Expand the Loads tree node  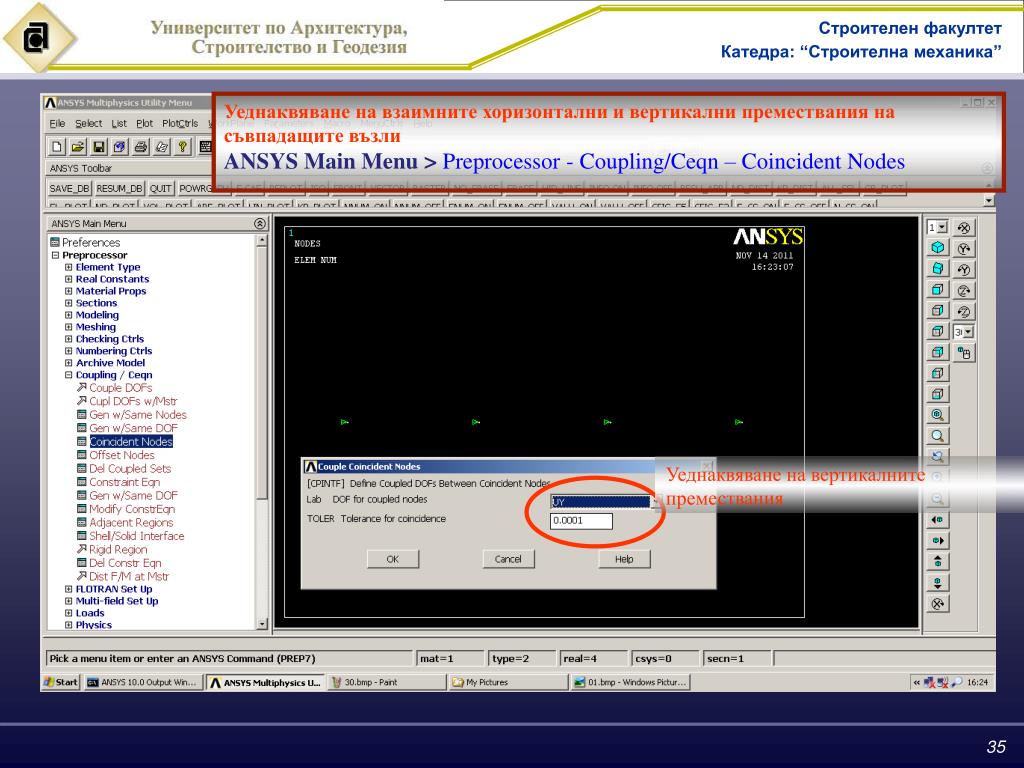(69, 613)
